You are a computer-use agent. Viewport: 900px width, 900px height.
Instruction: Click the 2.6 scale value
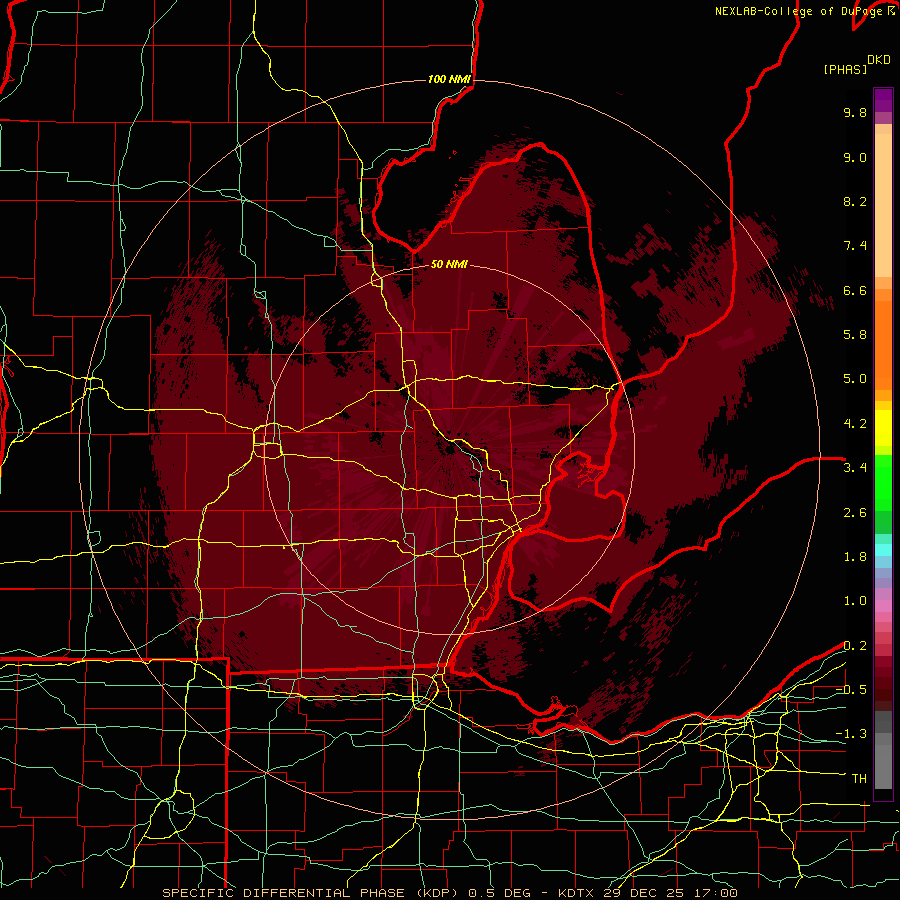(855, 513)
